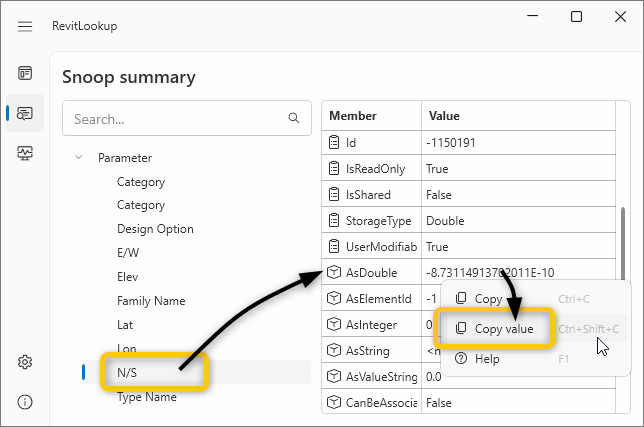The height and width of the screenshot is (427, 644).
Task: Select Copy value menu entry
Action: (503, 329)
